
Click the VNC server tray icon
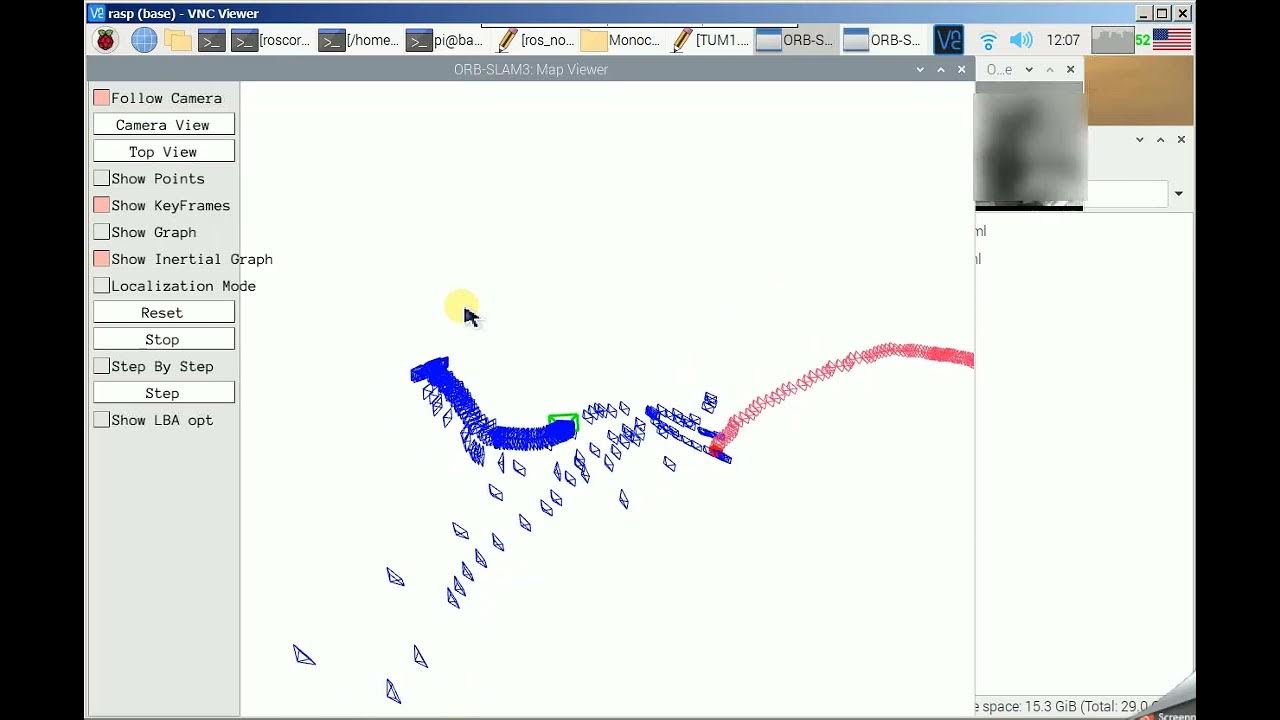[x=948, y=40]
